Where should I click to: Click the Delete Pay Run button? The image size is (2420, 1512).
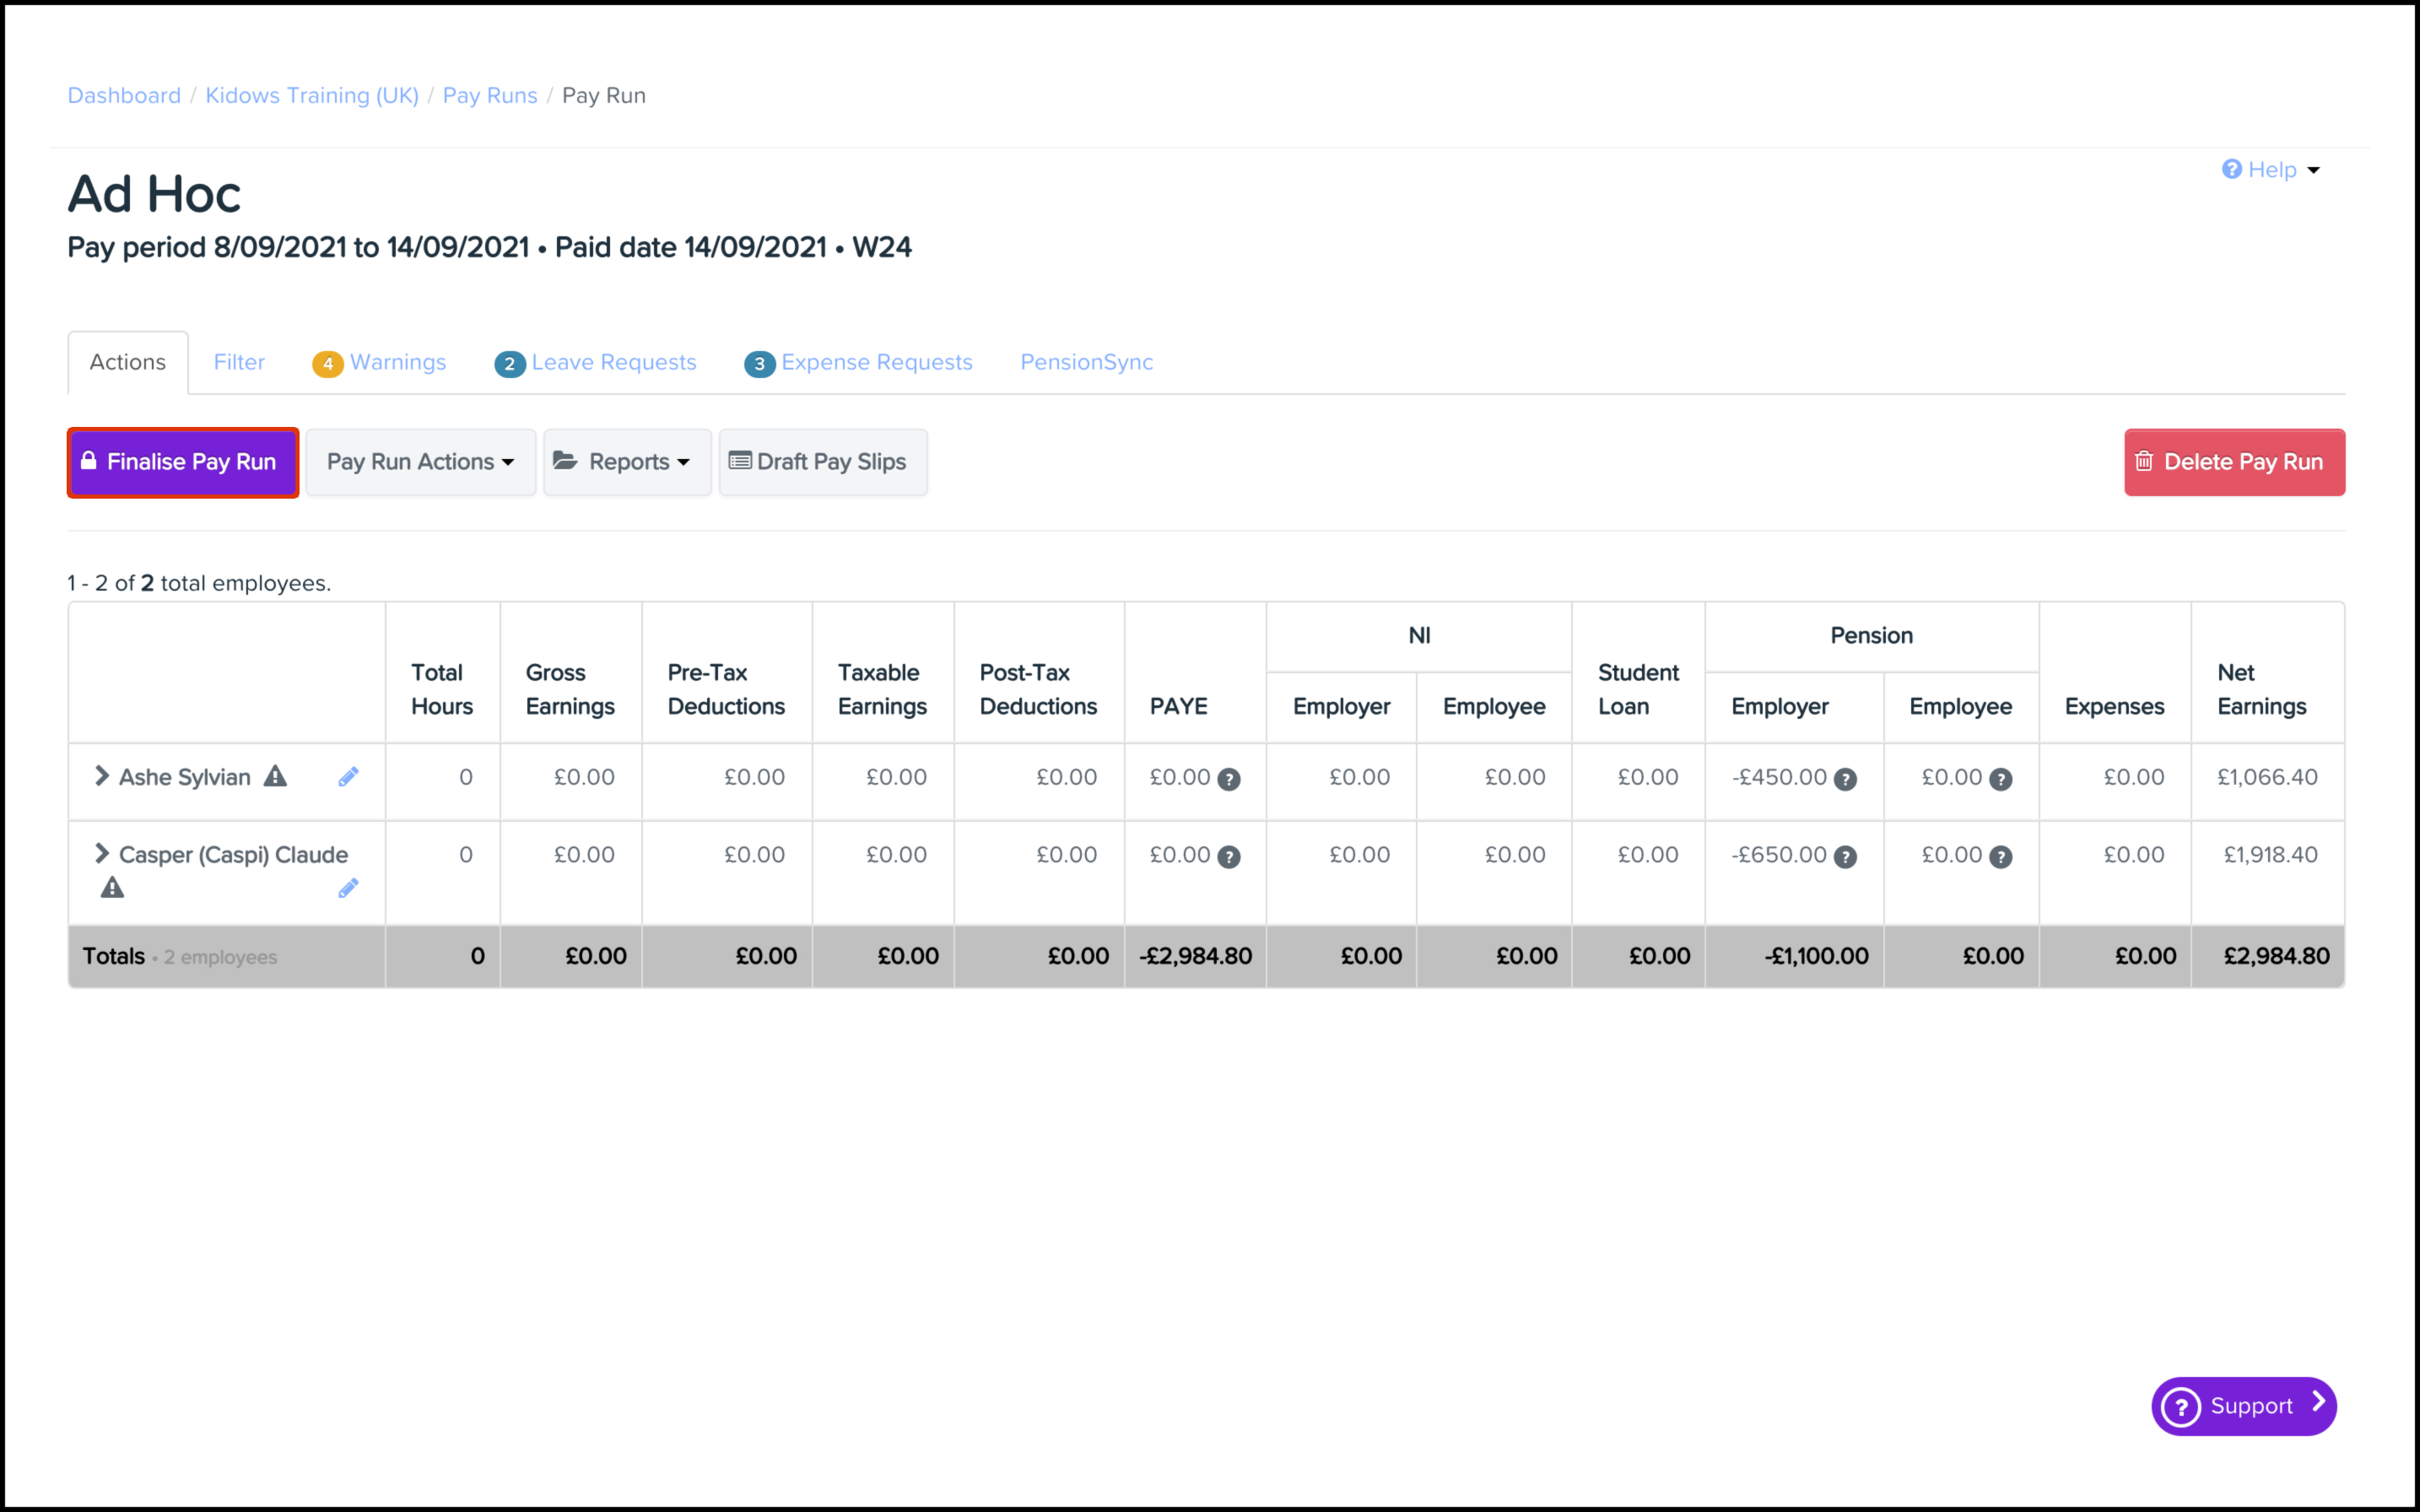(x=2233, y=462)
